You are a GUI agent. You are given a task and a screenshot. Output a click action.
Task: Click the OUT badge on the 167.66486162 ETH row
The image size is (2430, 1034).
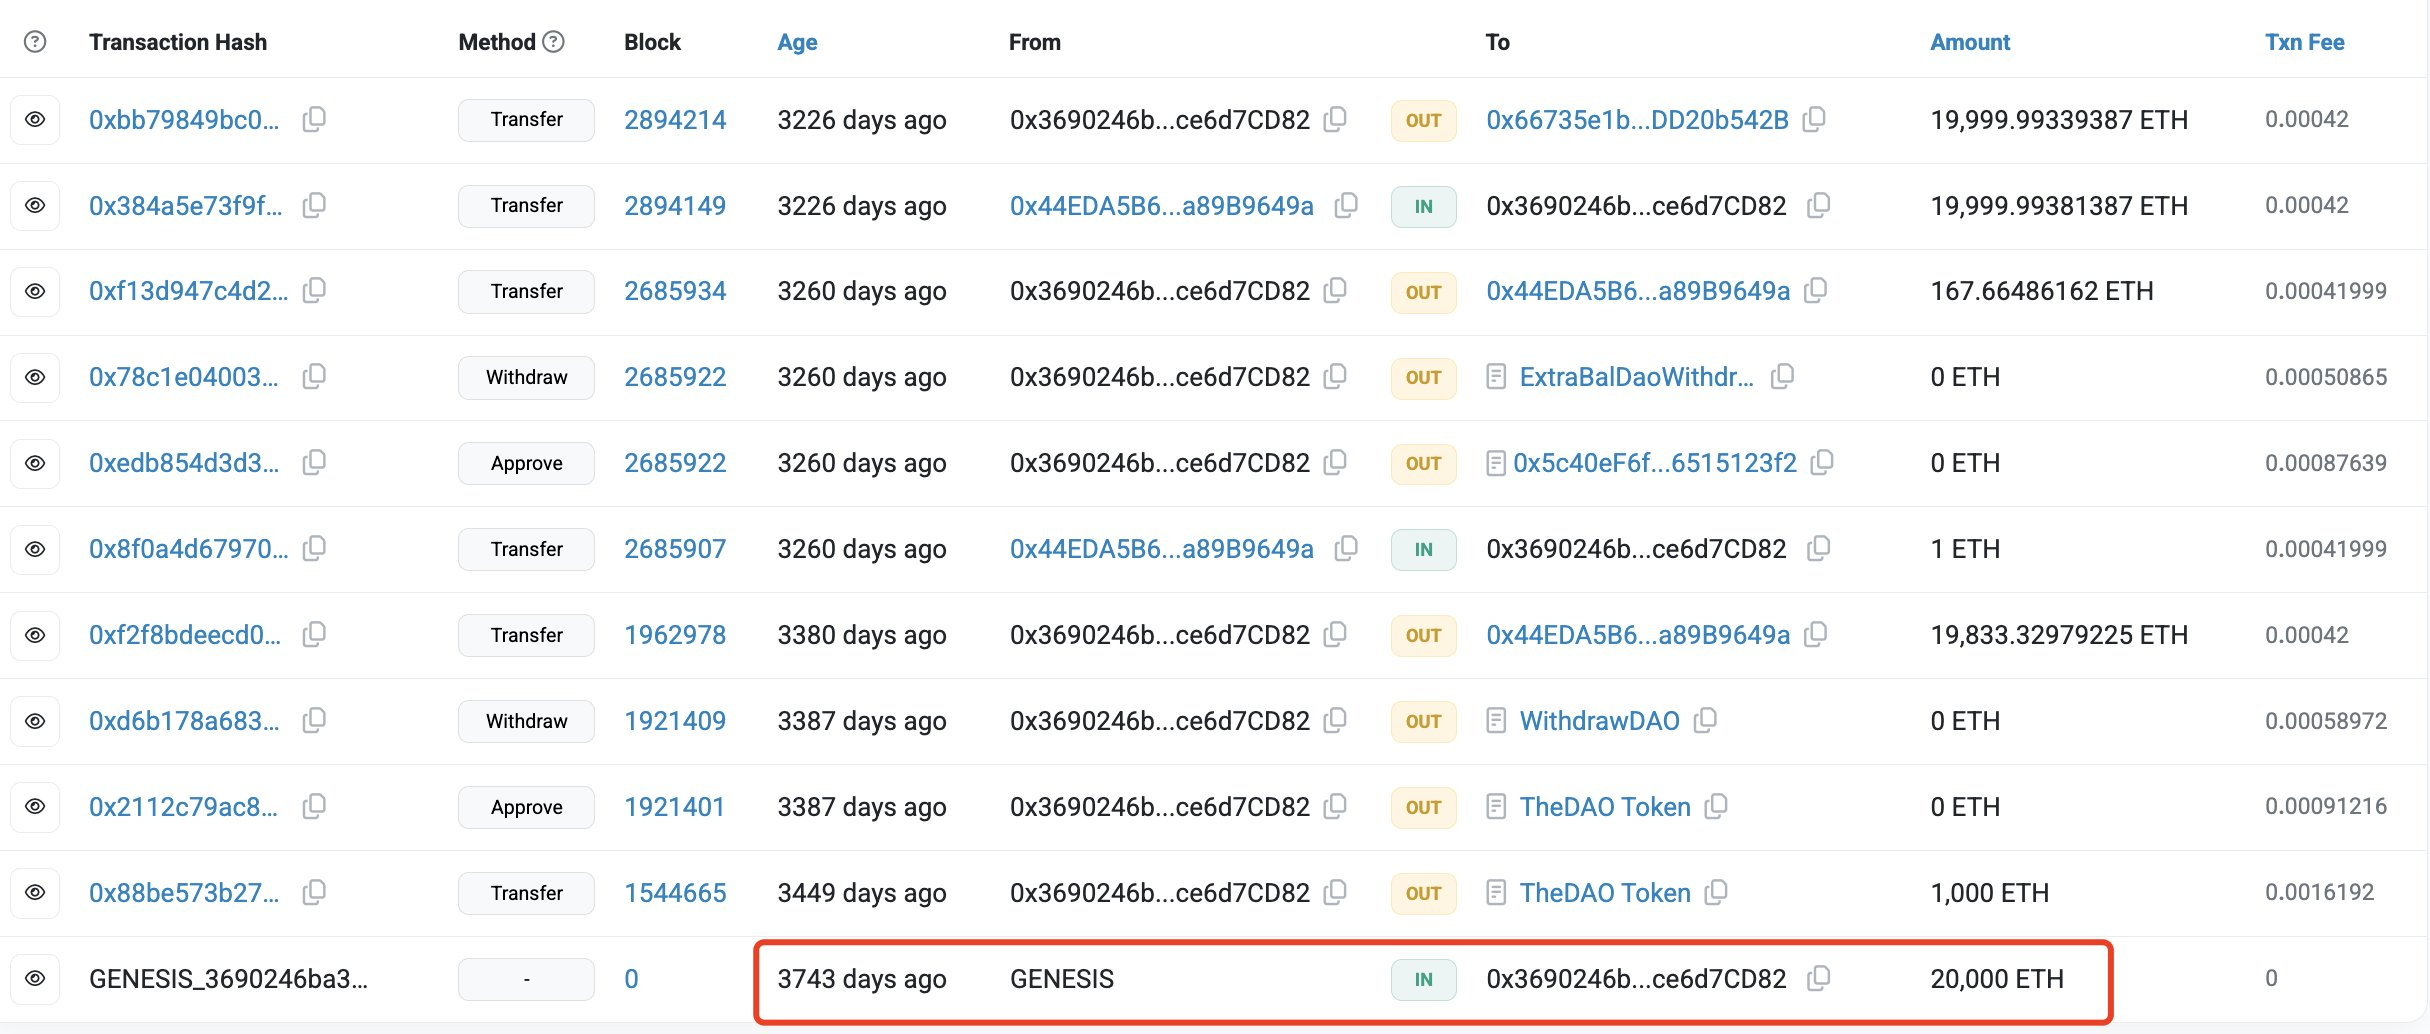[1423, 291]
